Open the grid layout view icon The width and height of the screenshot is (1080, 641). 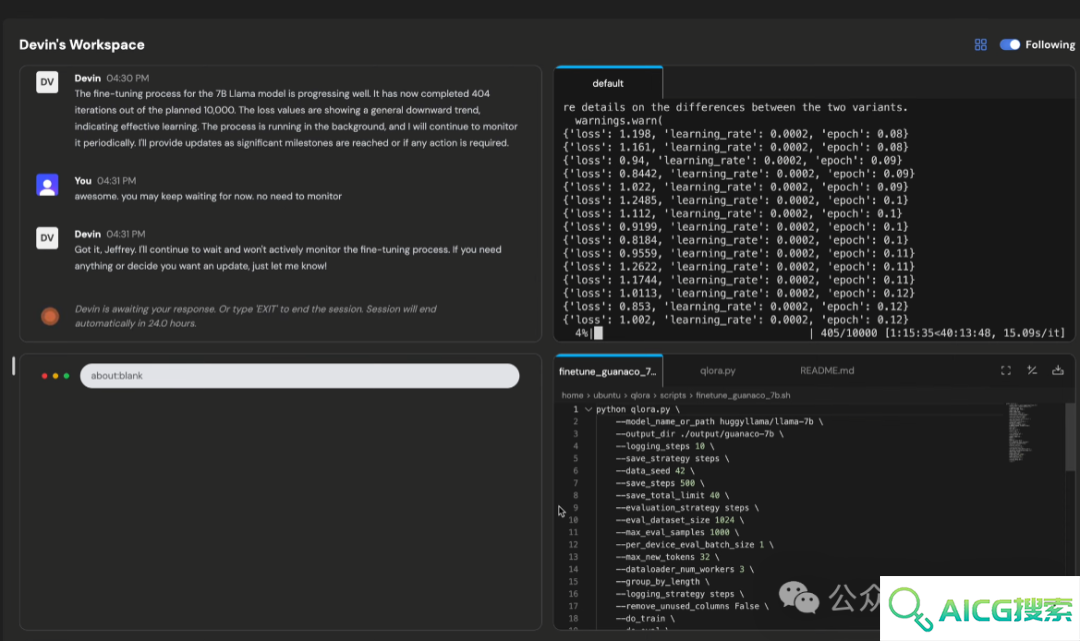pyautogui.click(x=980, y=45)
